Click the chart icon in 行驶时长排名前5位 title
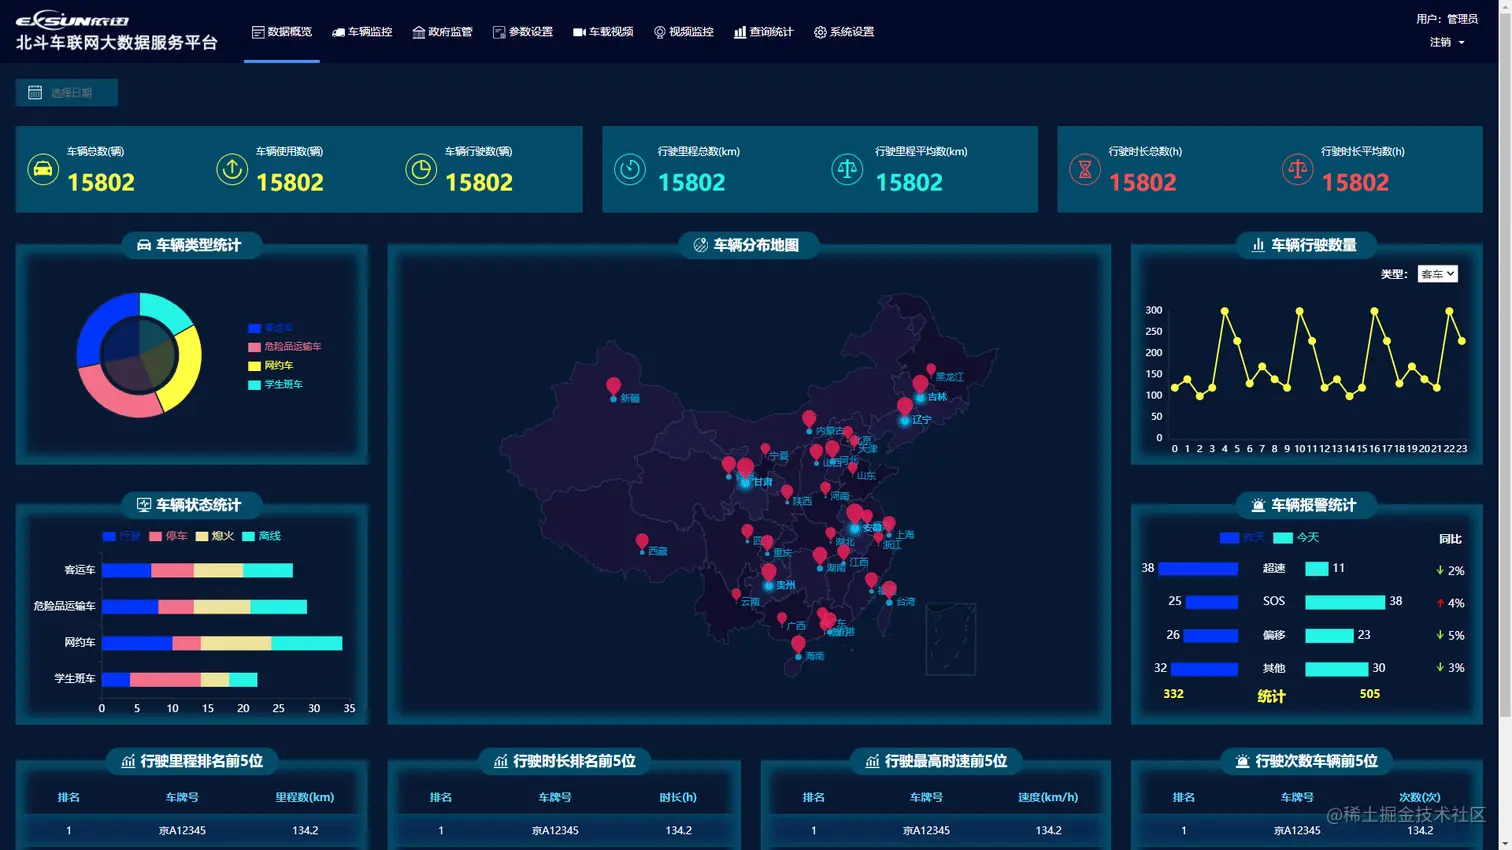 (x=501, y=761)
